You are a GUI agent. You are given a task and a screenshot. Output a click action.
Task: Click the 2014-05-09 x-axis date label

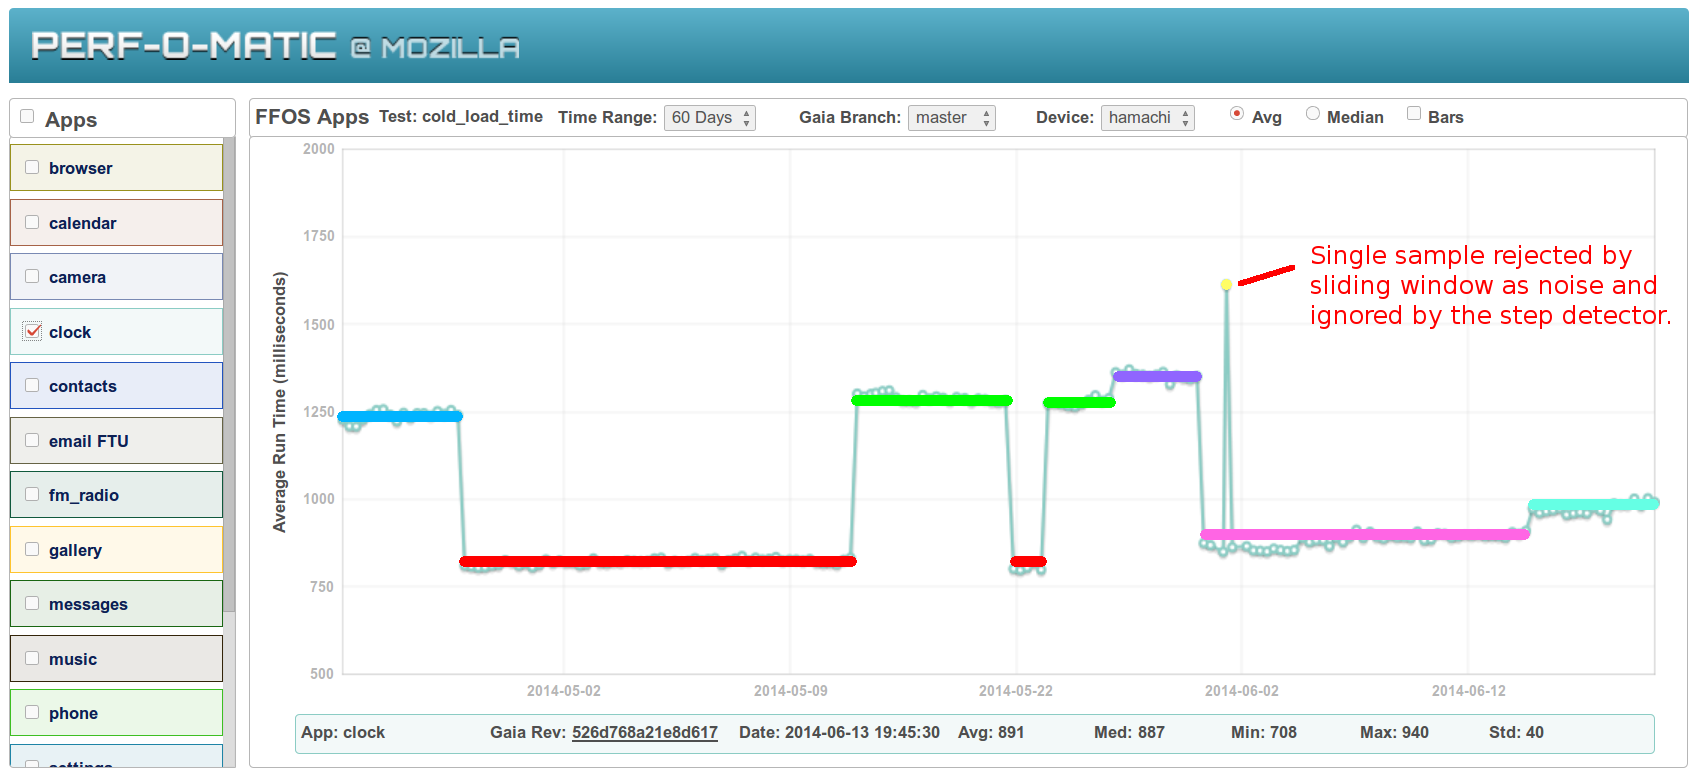click(791, 691)
